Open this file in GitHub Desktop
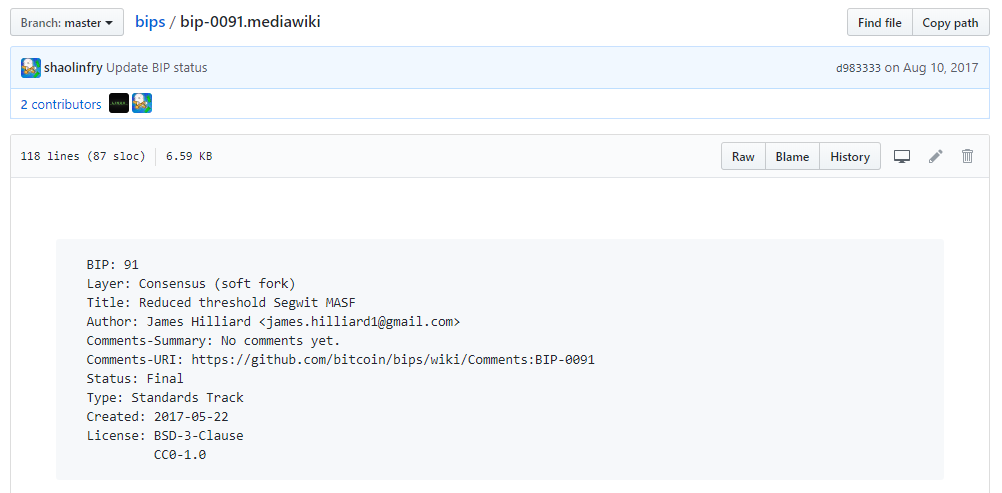The image size is (1002, 493). click(x=902, y=156)
